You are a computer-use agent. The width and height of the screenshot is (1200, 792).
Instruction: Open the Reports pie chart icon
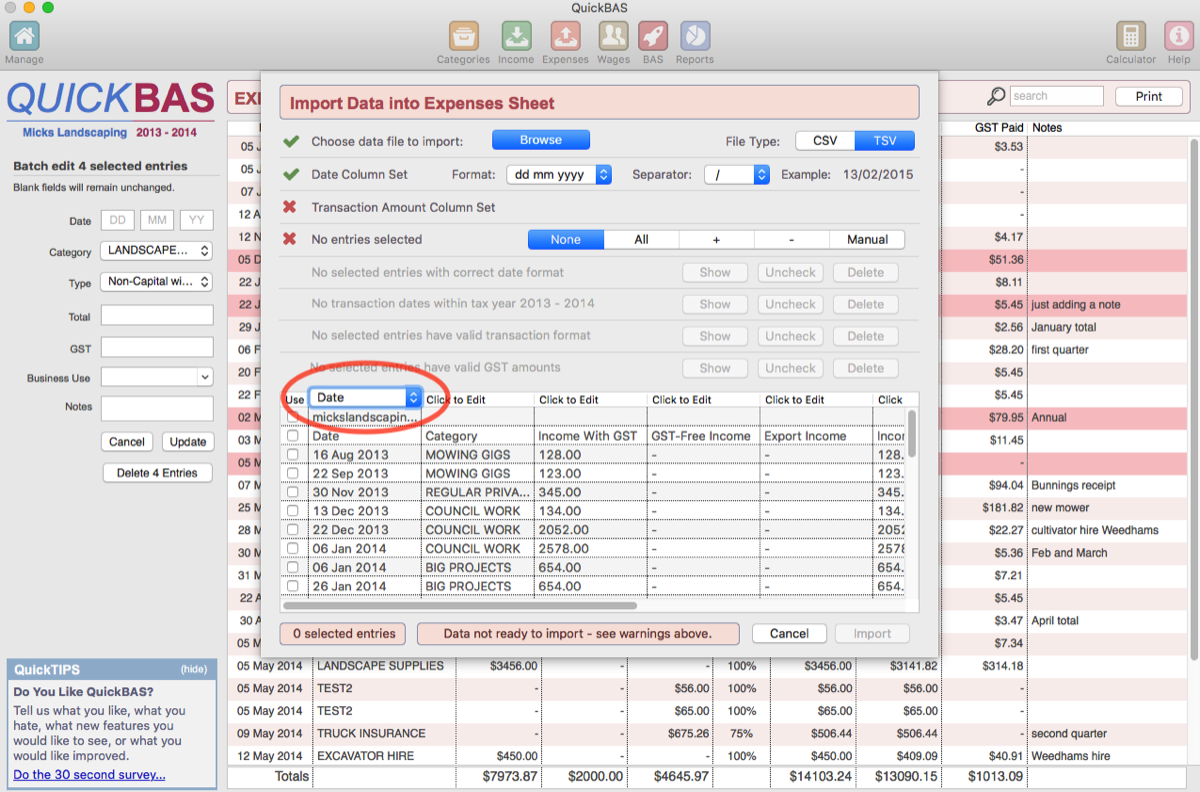click(x=694, y=37)
